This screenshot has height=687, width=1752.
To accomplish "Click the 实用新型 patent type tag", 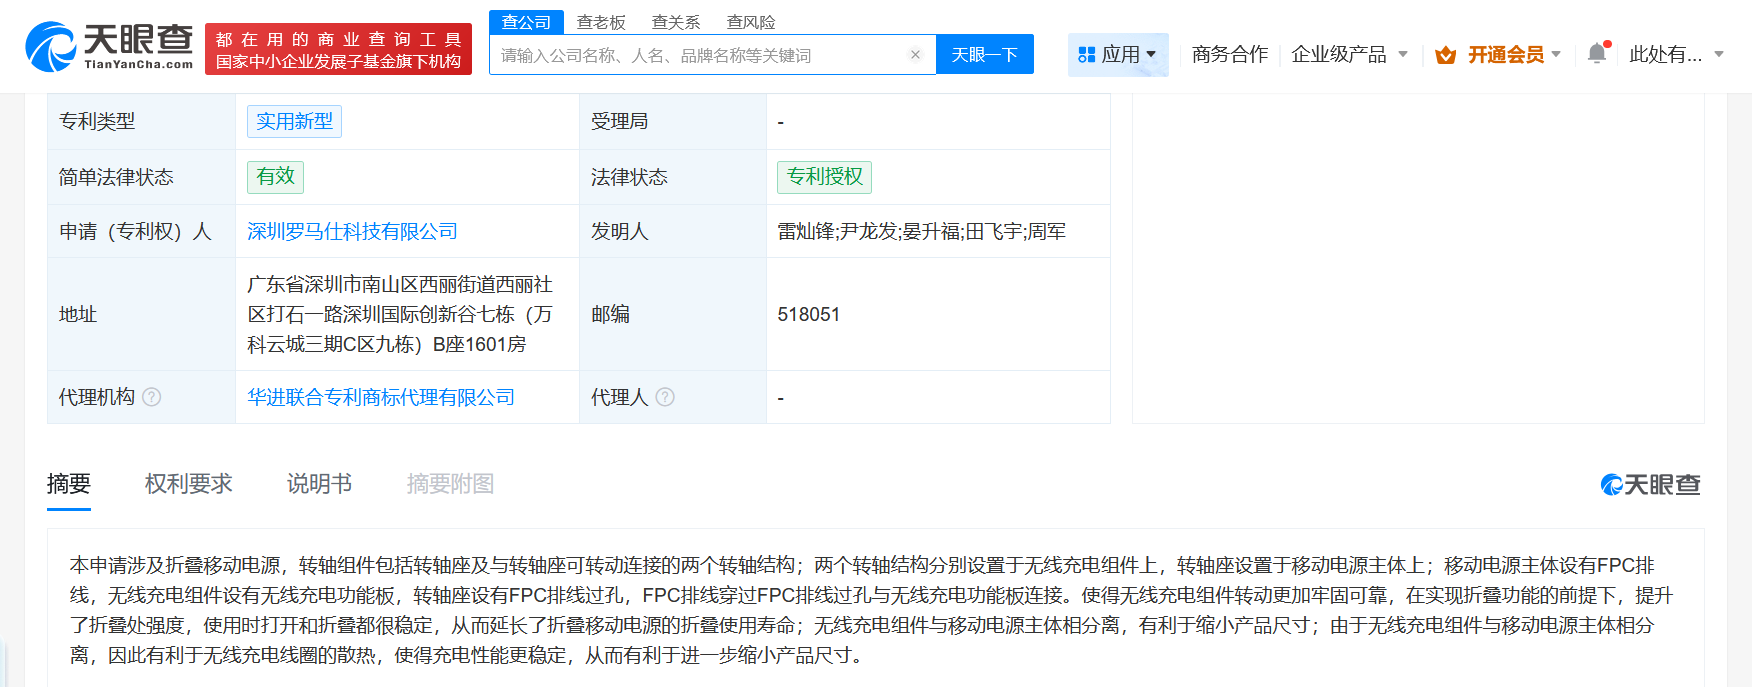I will (x=294, y=121).
